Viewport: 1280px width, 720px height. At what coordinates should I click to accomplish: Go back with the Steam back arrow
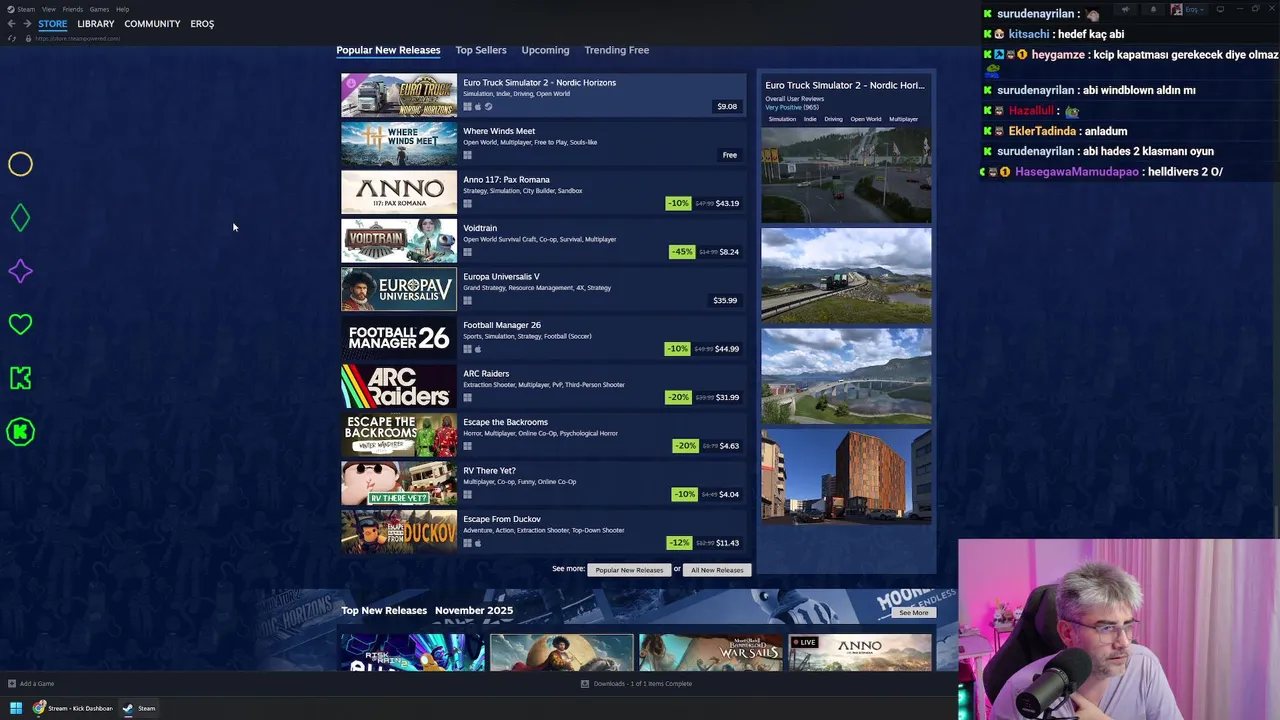pos(11,23)
